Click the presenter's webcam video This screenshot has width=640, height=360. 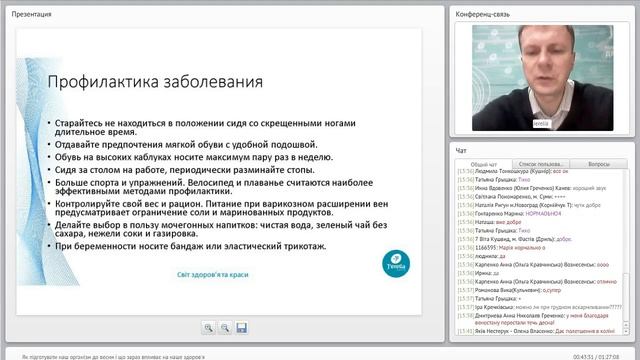[x=542, y=78]
